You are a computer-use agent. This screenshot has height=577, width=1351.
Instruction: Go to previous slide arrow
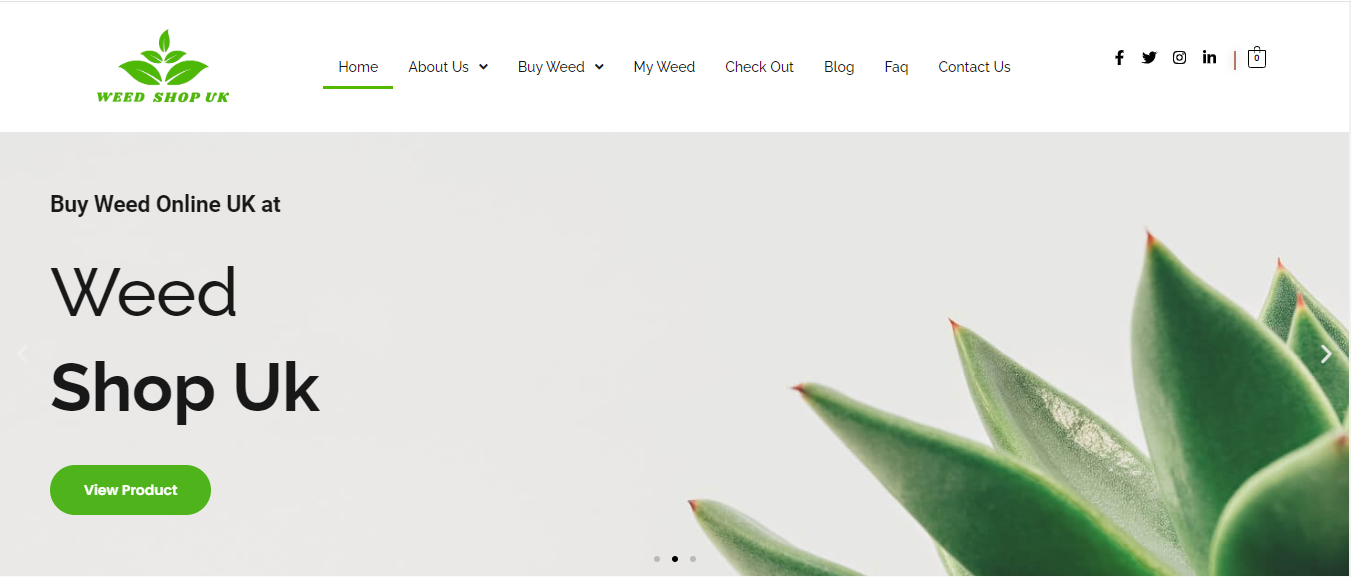[x=23, y=353]
